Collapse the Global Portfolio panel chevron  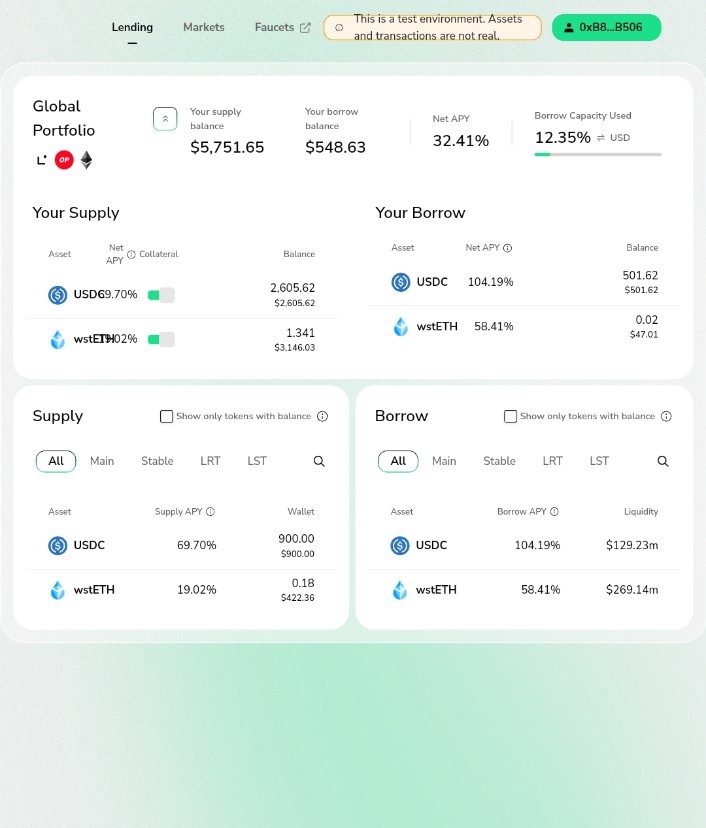click(x=165, y=119)
